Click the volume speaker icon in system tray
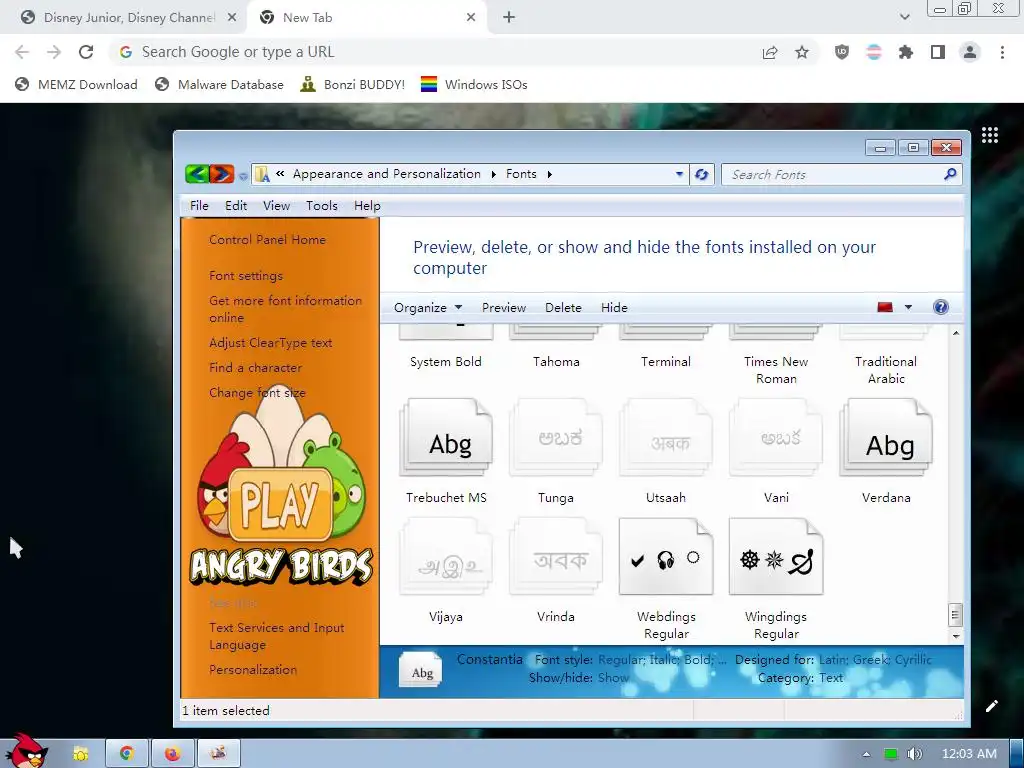The image size is (1024, 768). pos(914,754)
